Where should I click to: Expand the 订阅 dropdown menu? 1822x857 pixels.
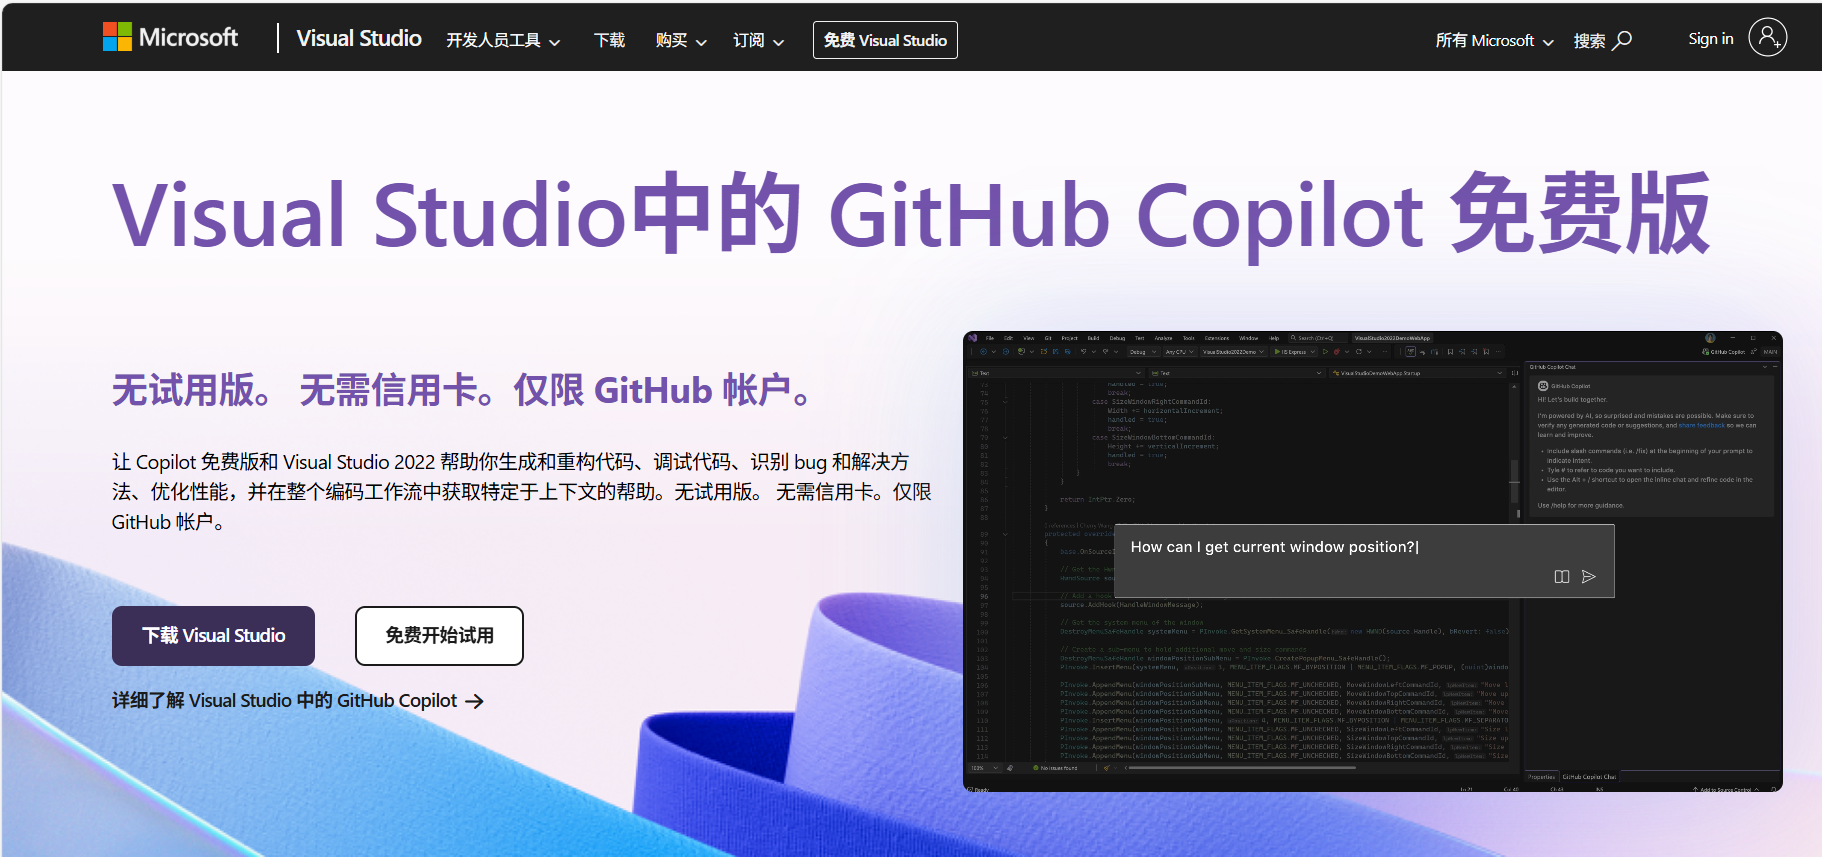pyautogui.click(x=758, y=40)
